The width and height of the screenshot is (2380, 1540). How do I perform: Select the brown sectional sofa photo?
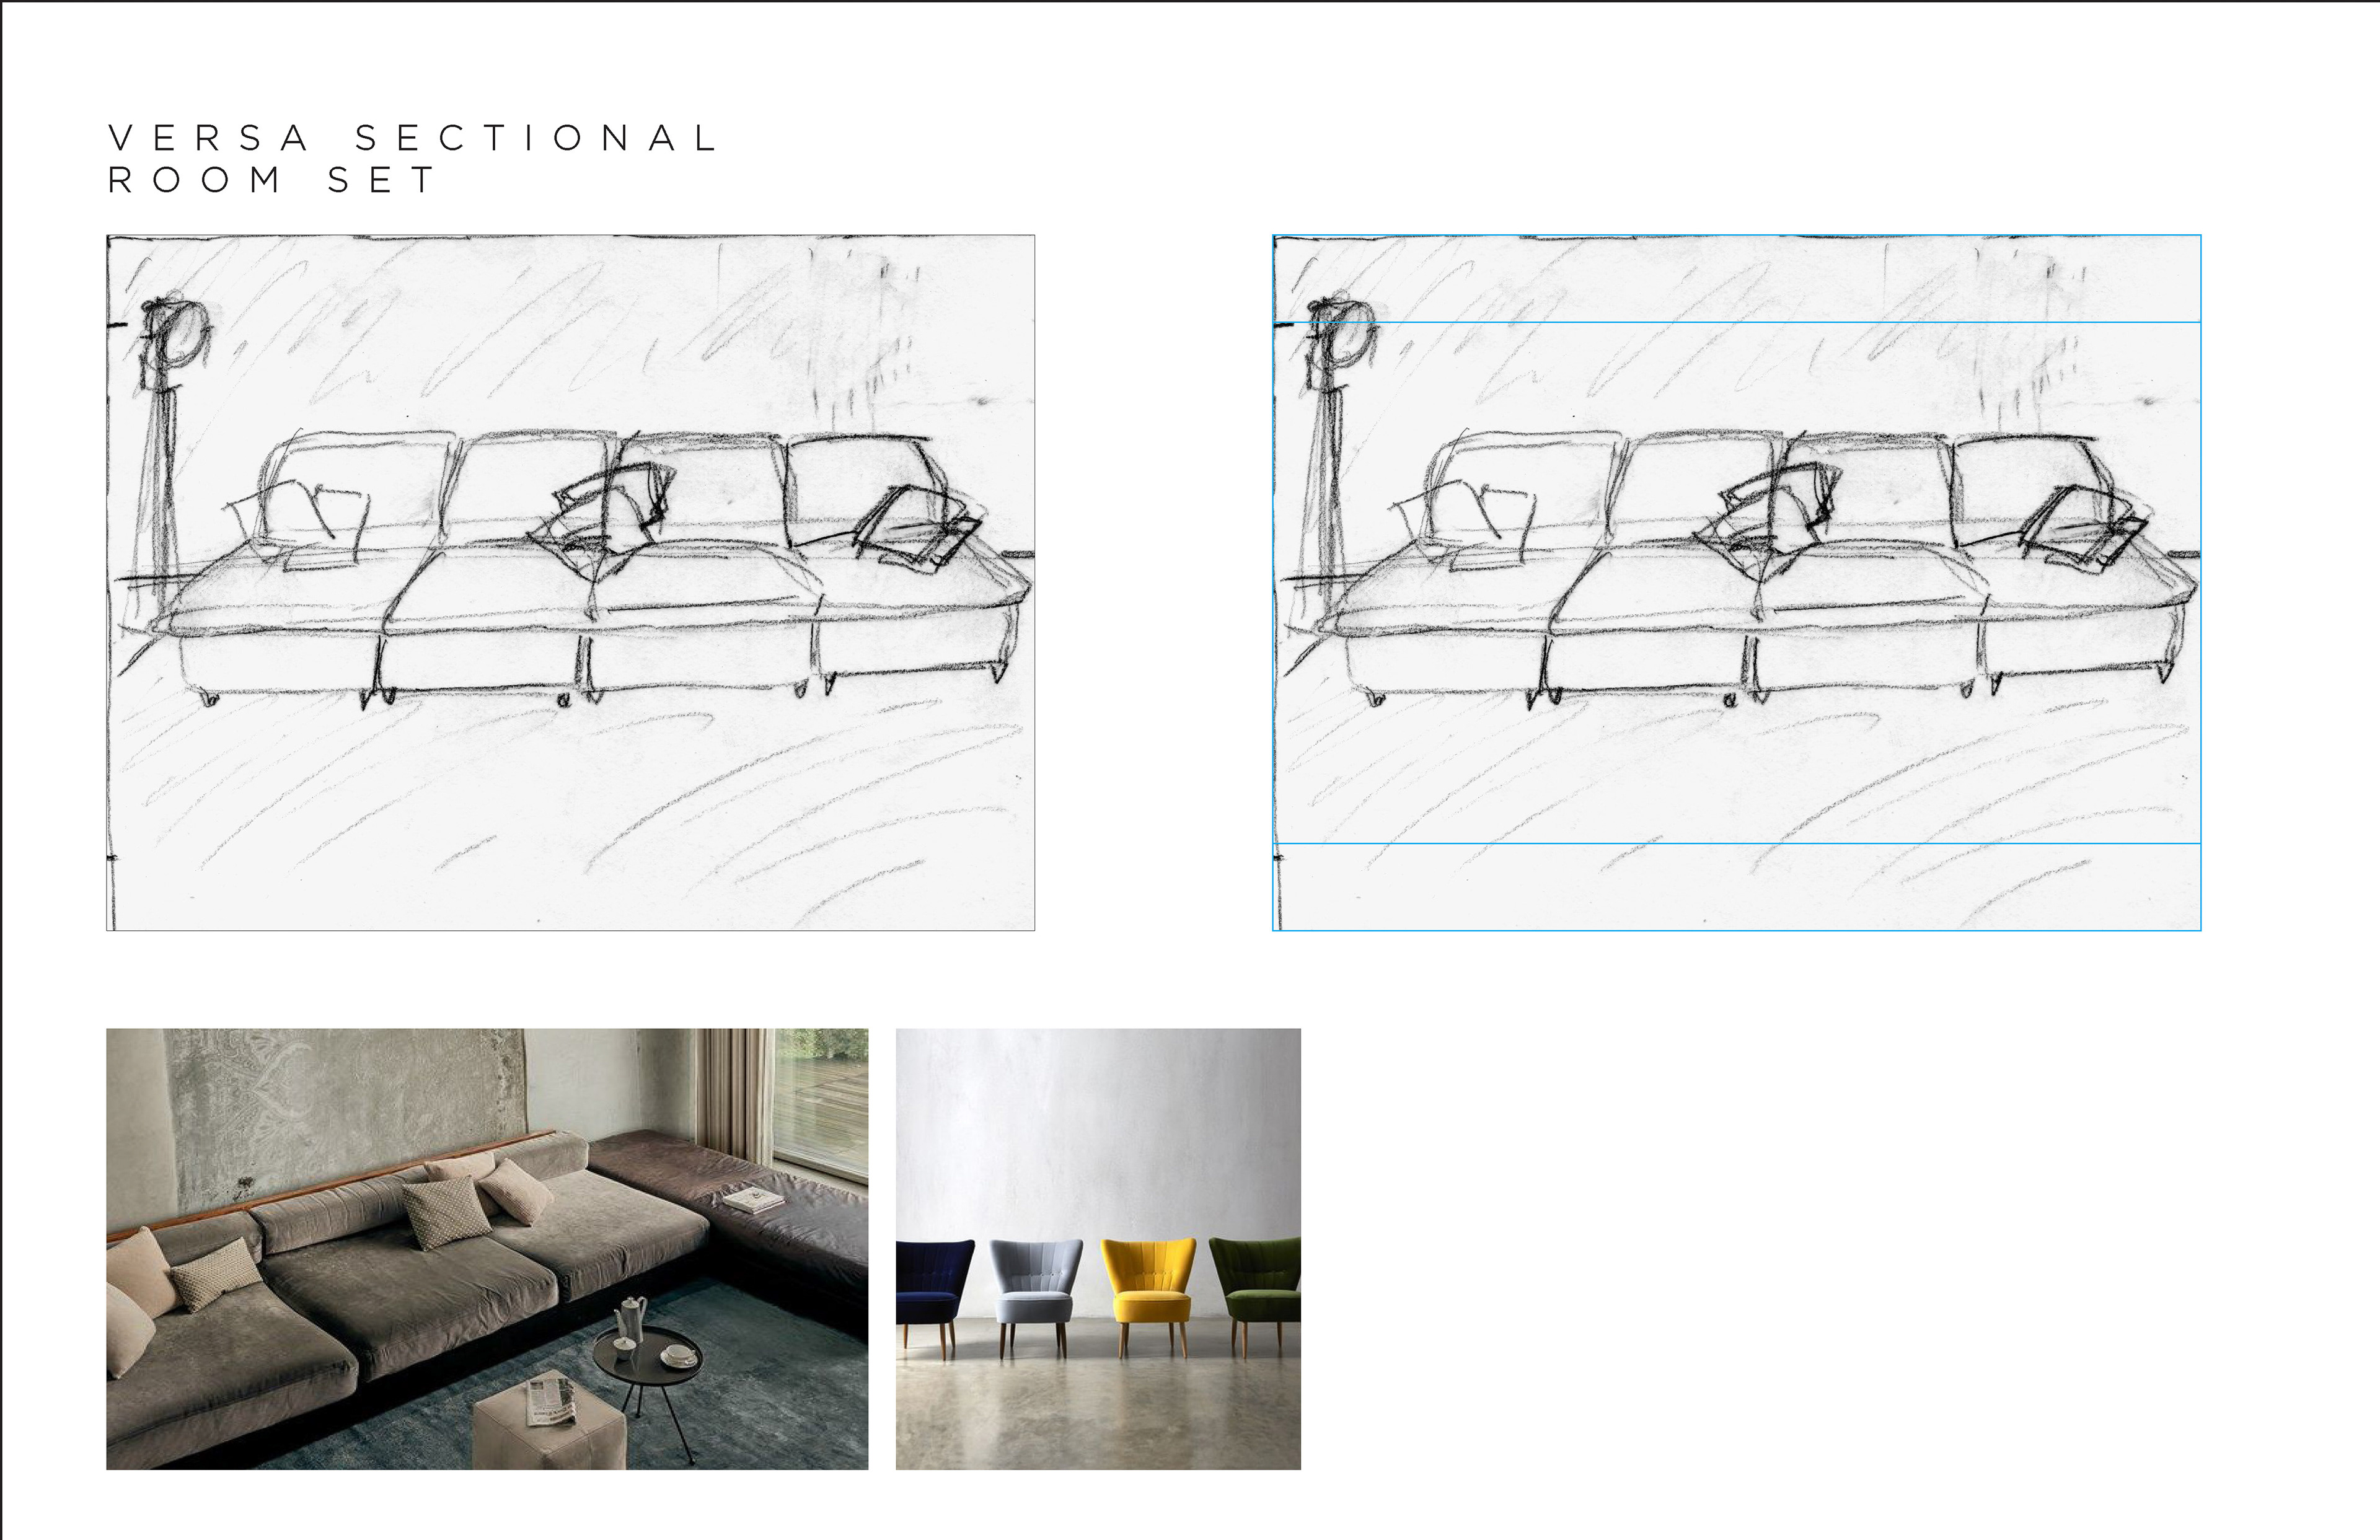pos(487,1249)
